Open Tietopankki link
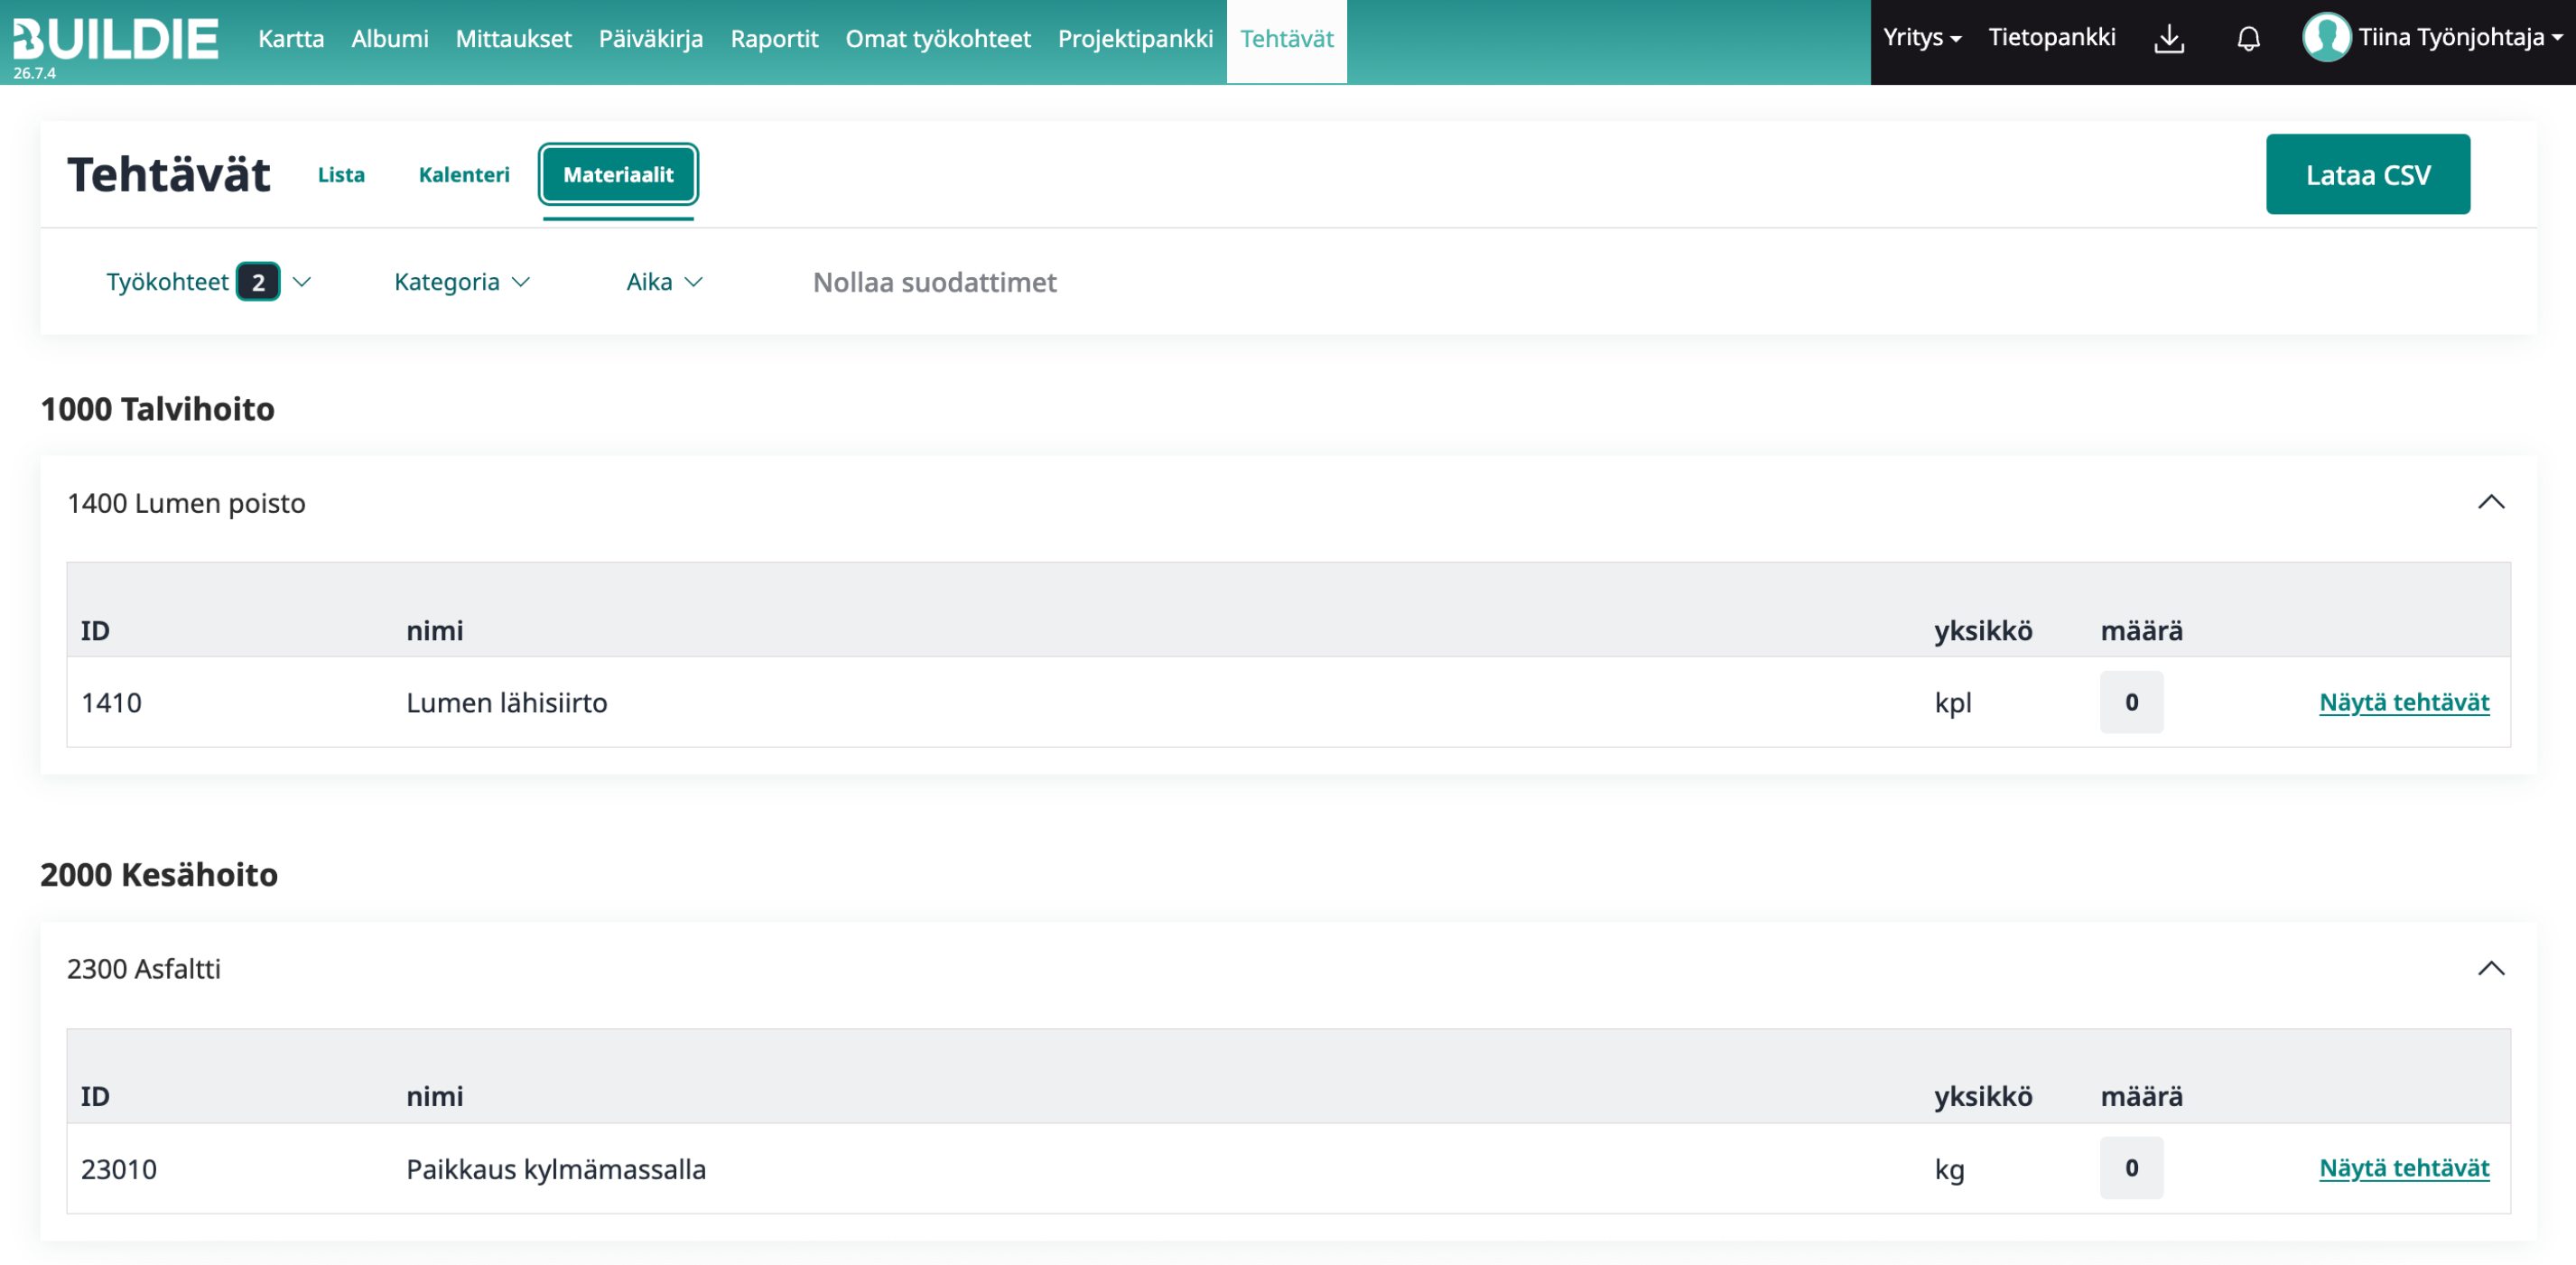 point(2052,38)
